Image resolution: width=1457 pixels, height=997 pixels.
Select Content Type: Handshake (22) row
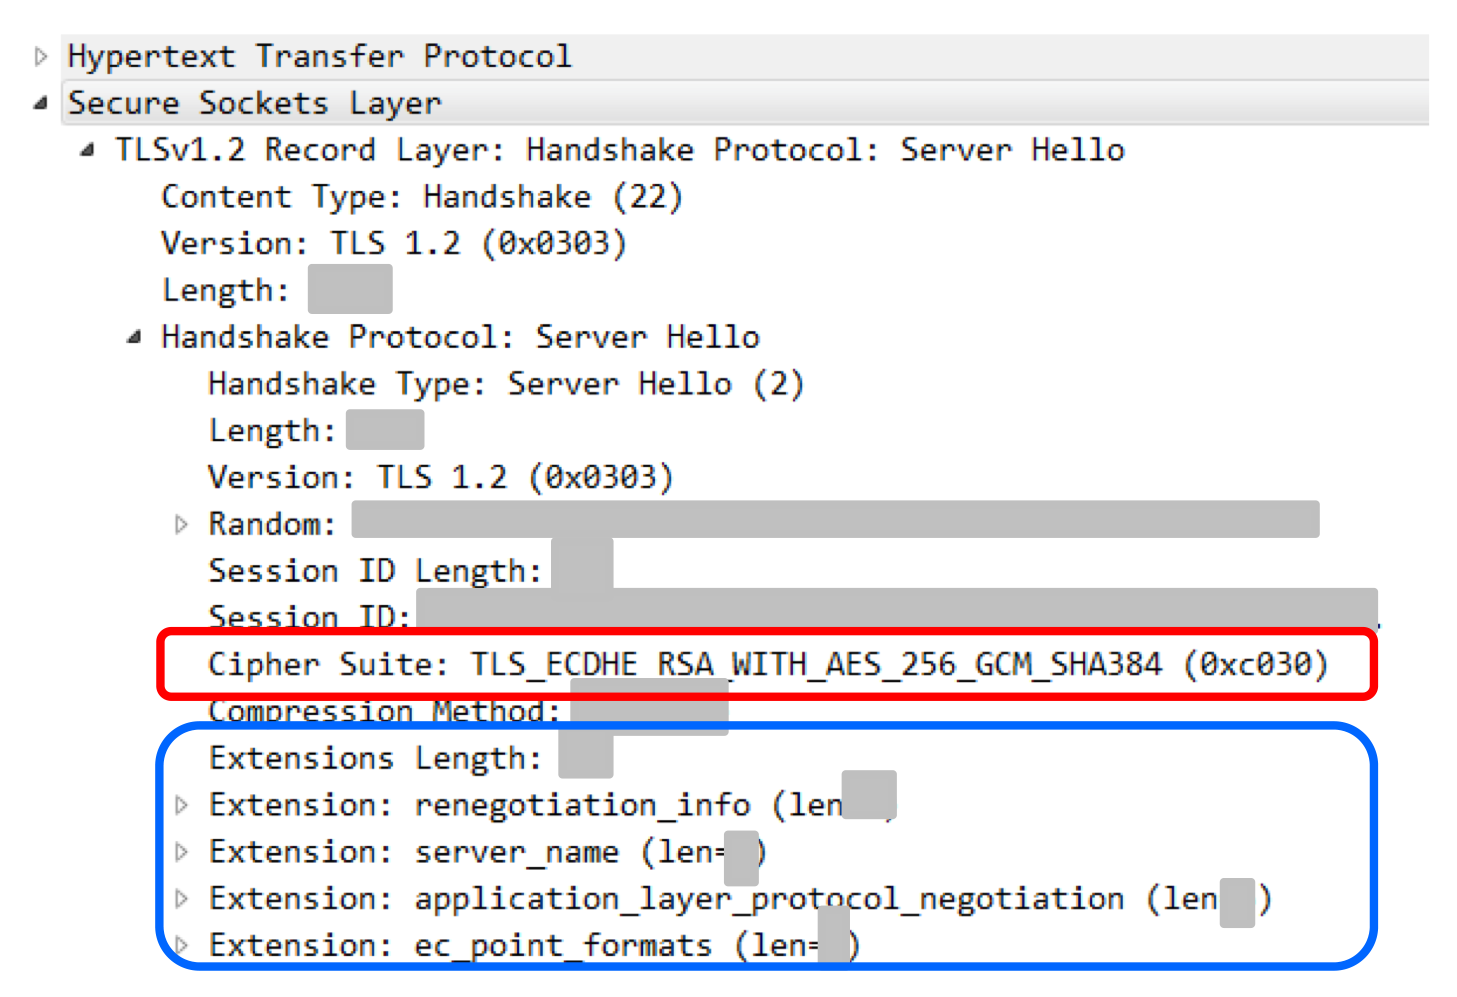pyautogui.click(x=422, y=197)
